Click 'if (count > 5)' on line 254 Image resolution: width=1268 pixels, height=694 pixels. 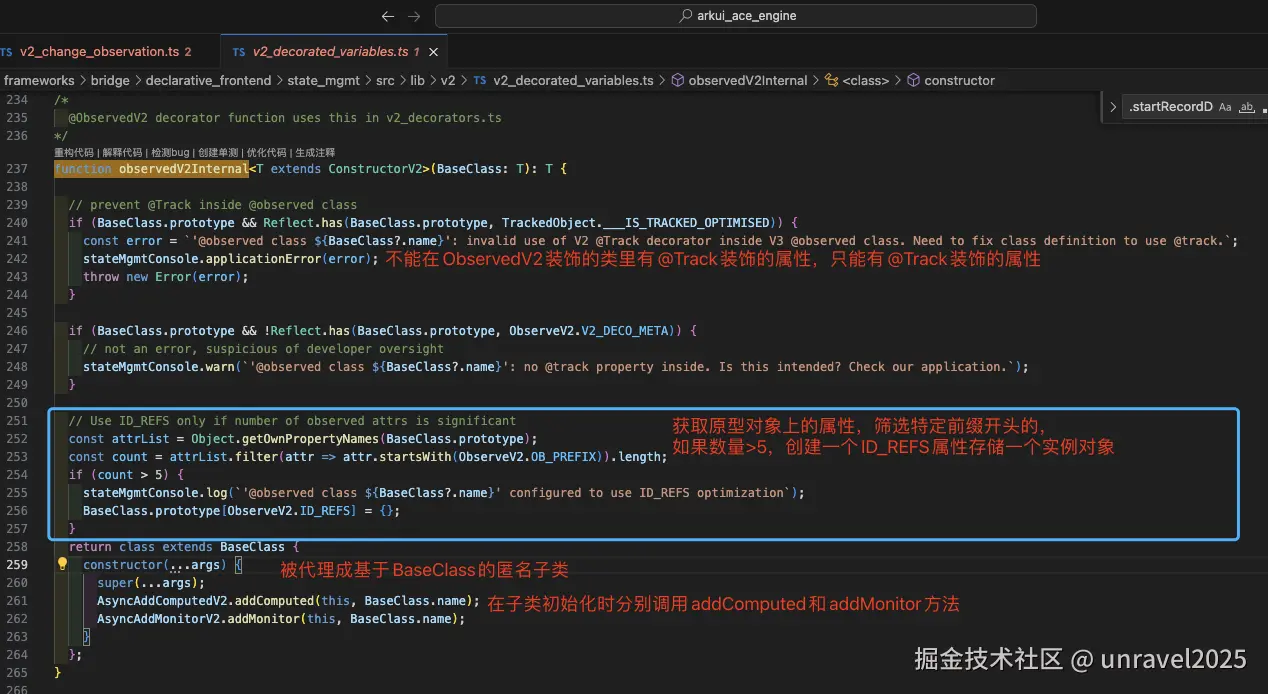click(x=122, y=474)
